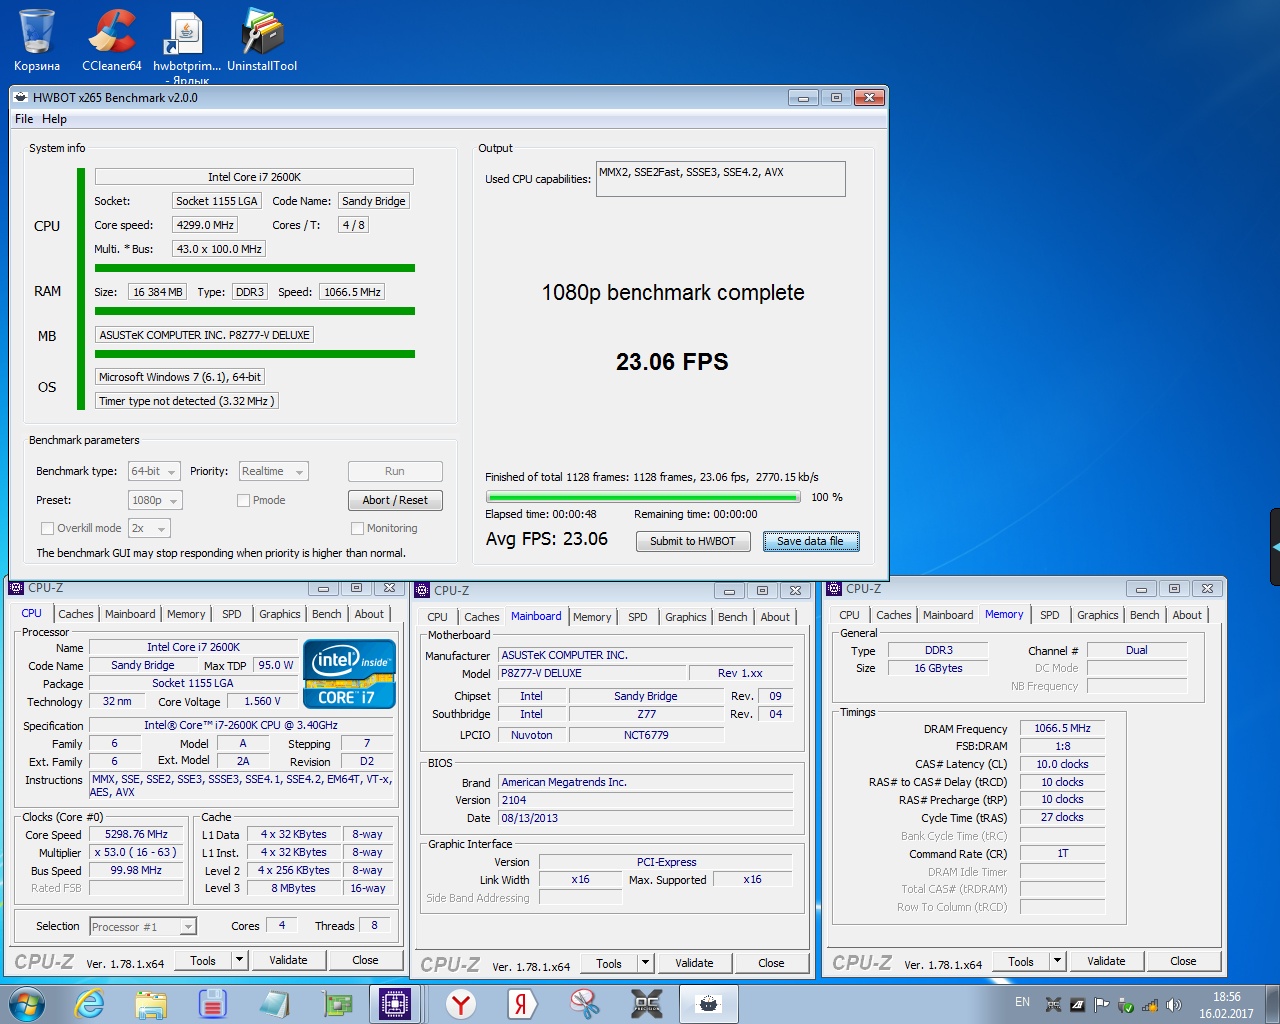
Task: Open the File menu in HWBOT
Action: (24, 119)
